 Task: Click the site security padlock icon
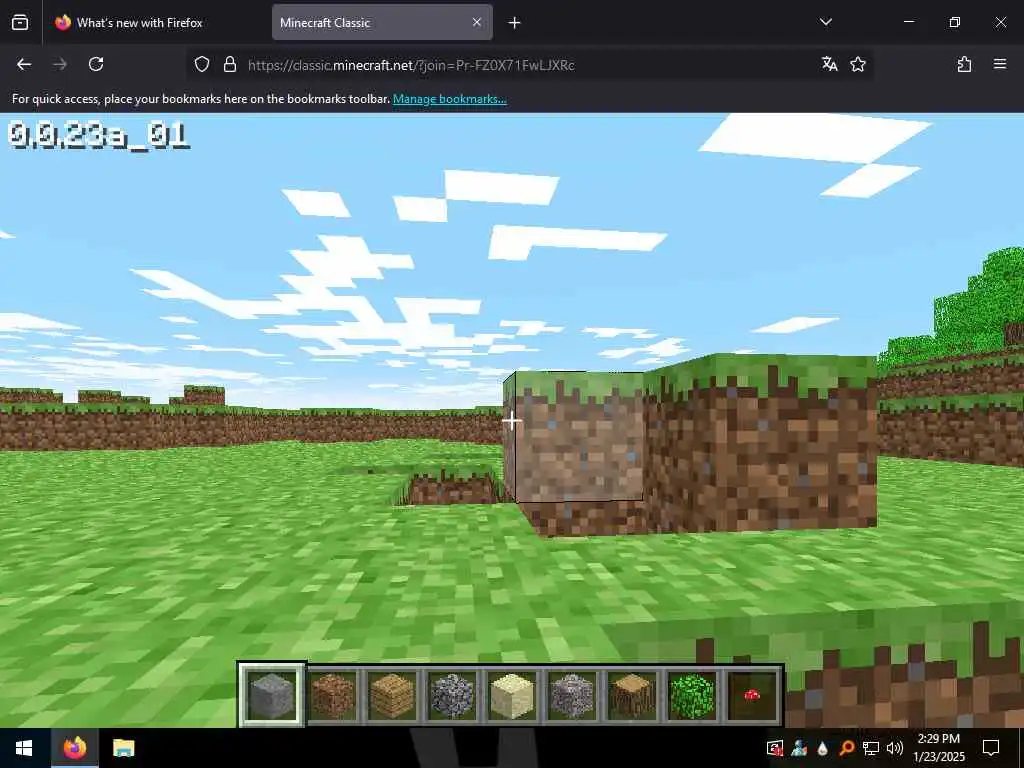coord(230,64)
